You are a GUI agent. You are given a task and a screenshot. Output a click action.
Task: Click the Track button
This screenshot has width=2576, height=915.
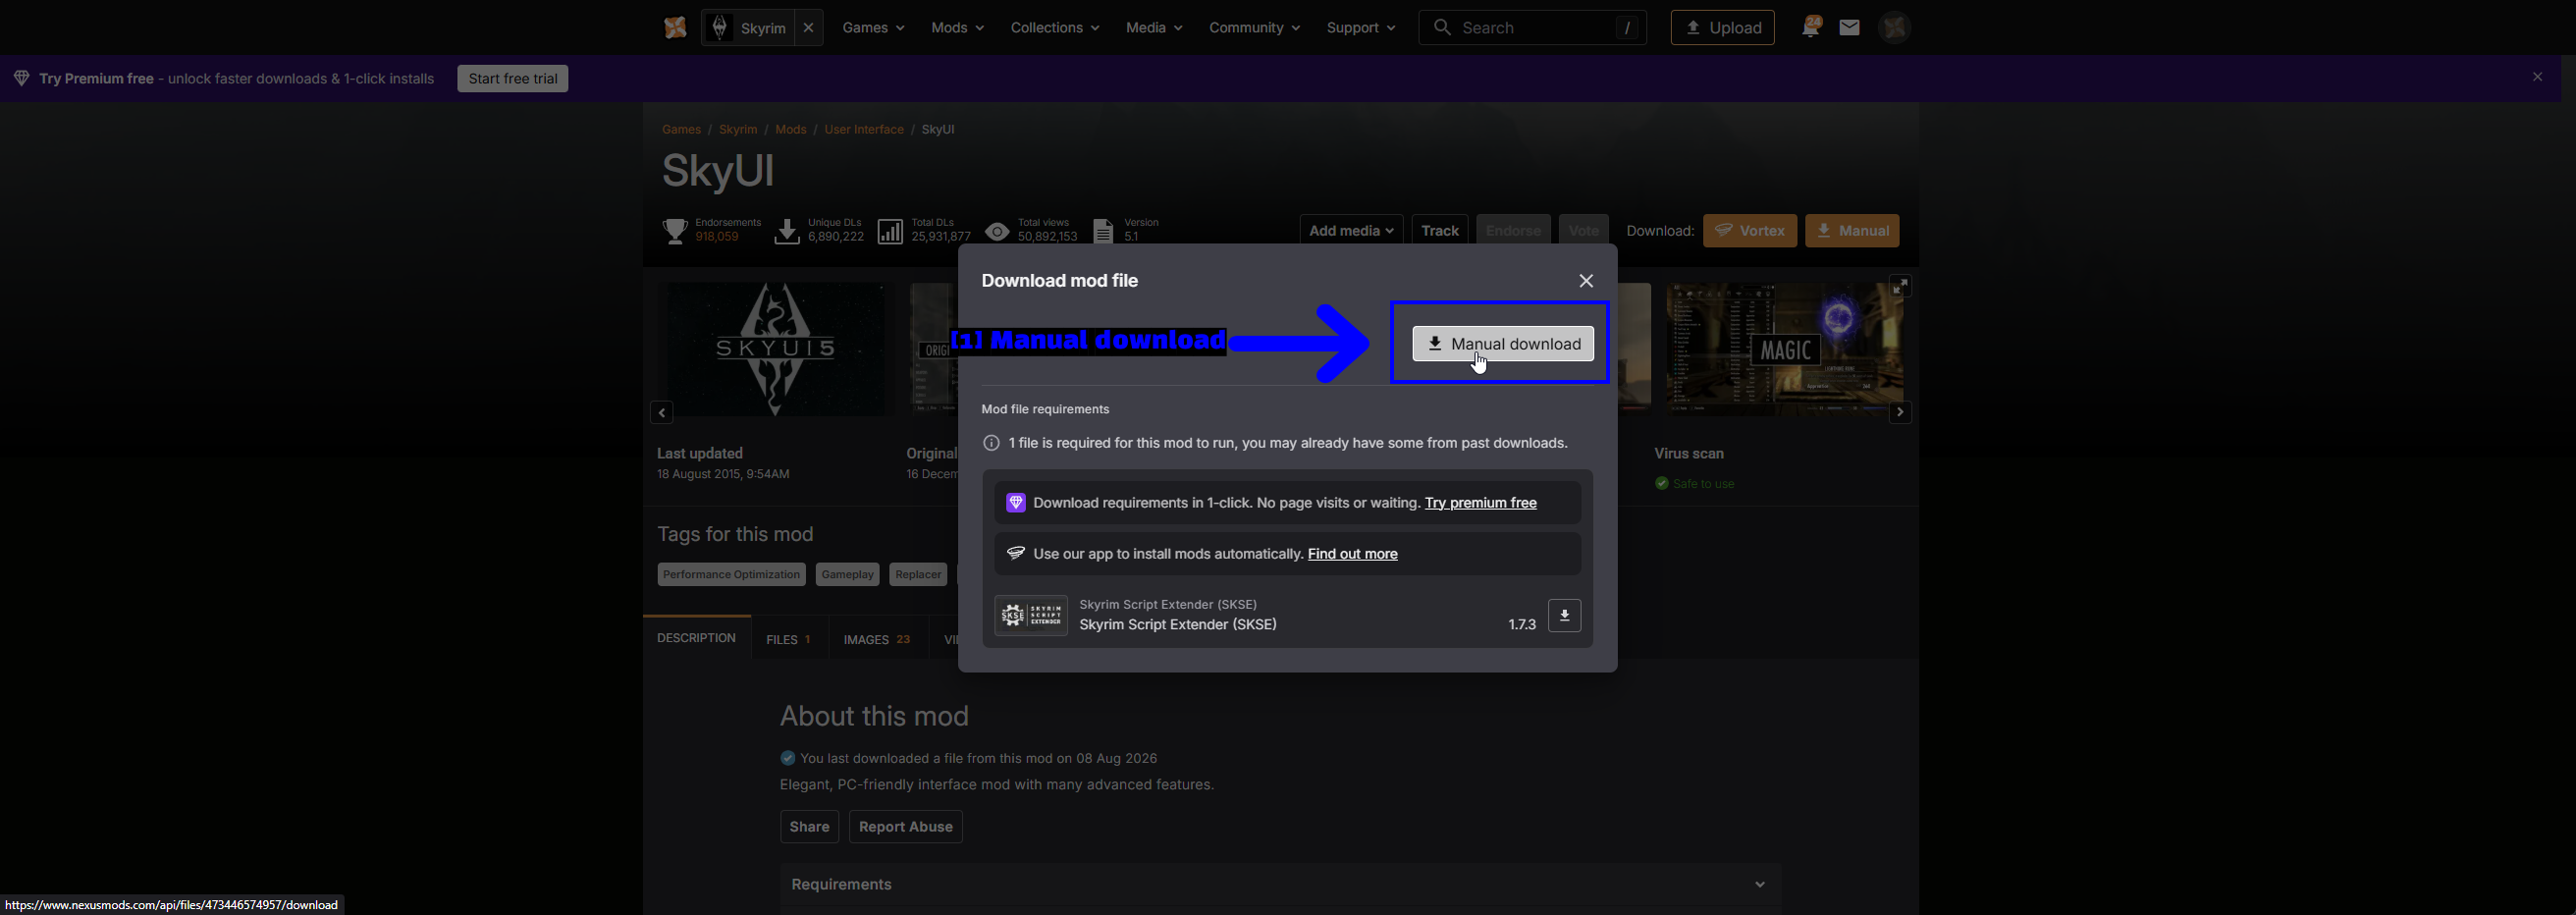[1439, 231]
